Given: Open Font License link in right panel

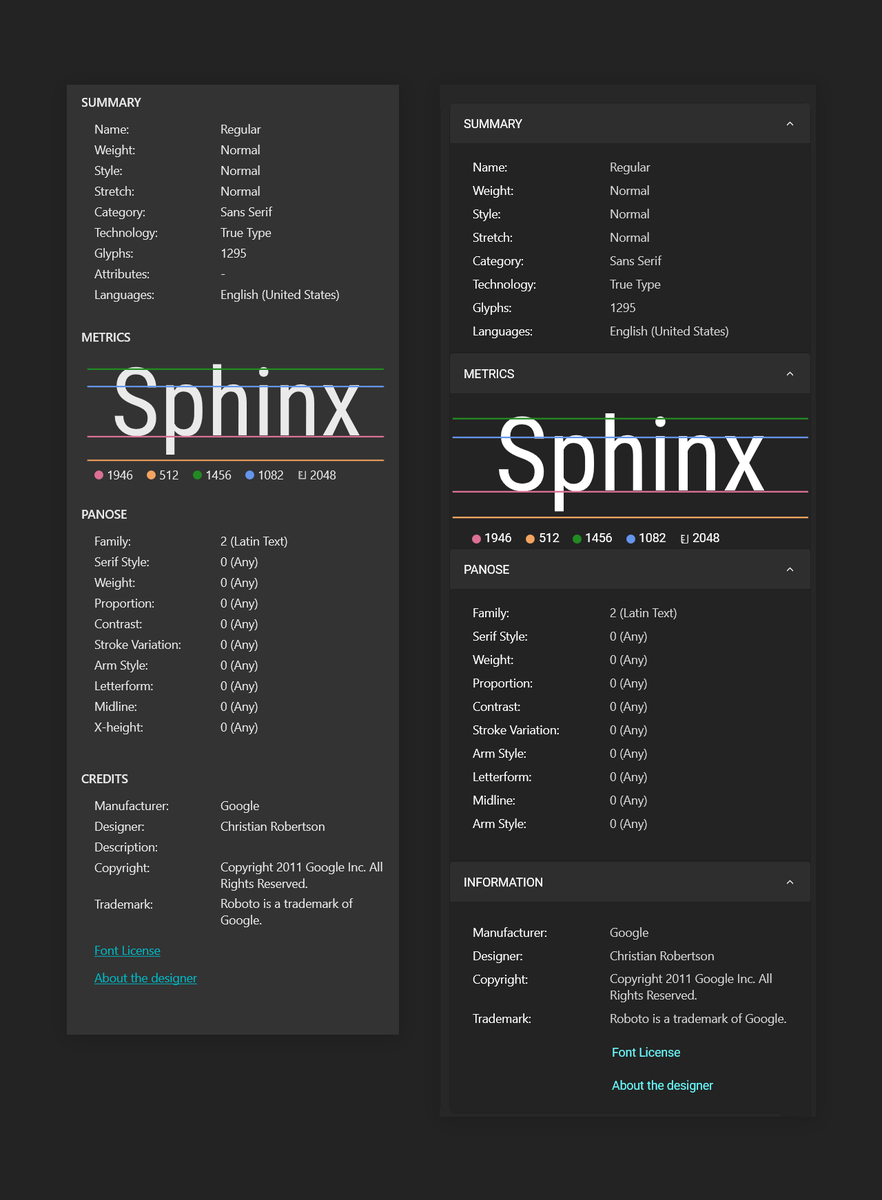Looking at the screenshot, I should click(x=646, y=1053).
